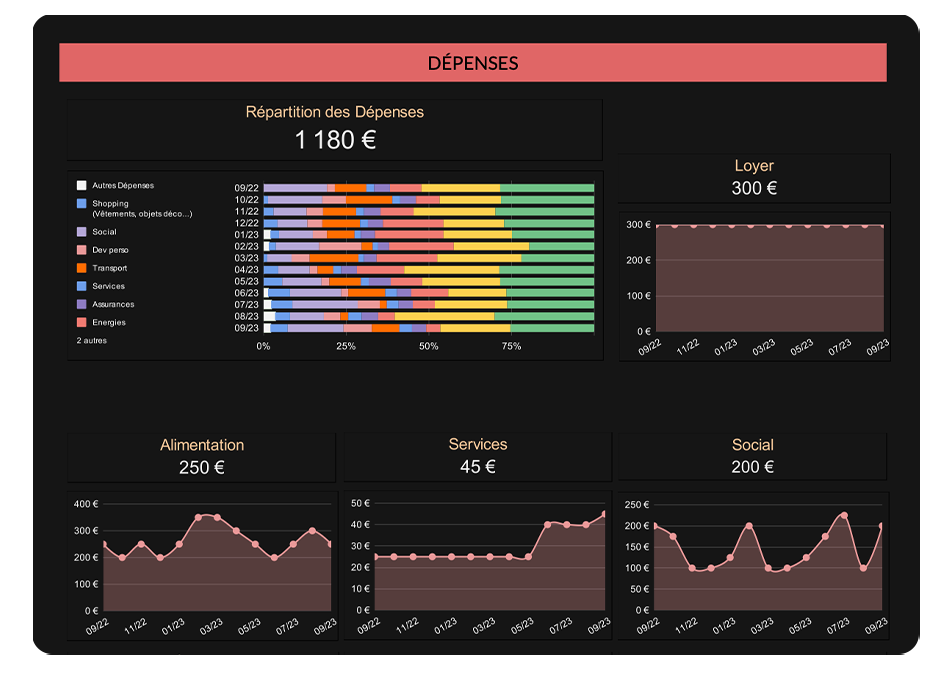Click the 50% label on the bar chart axis

428,346
